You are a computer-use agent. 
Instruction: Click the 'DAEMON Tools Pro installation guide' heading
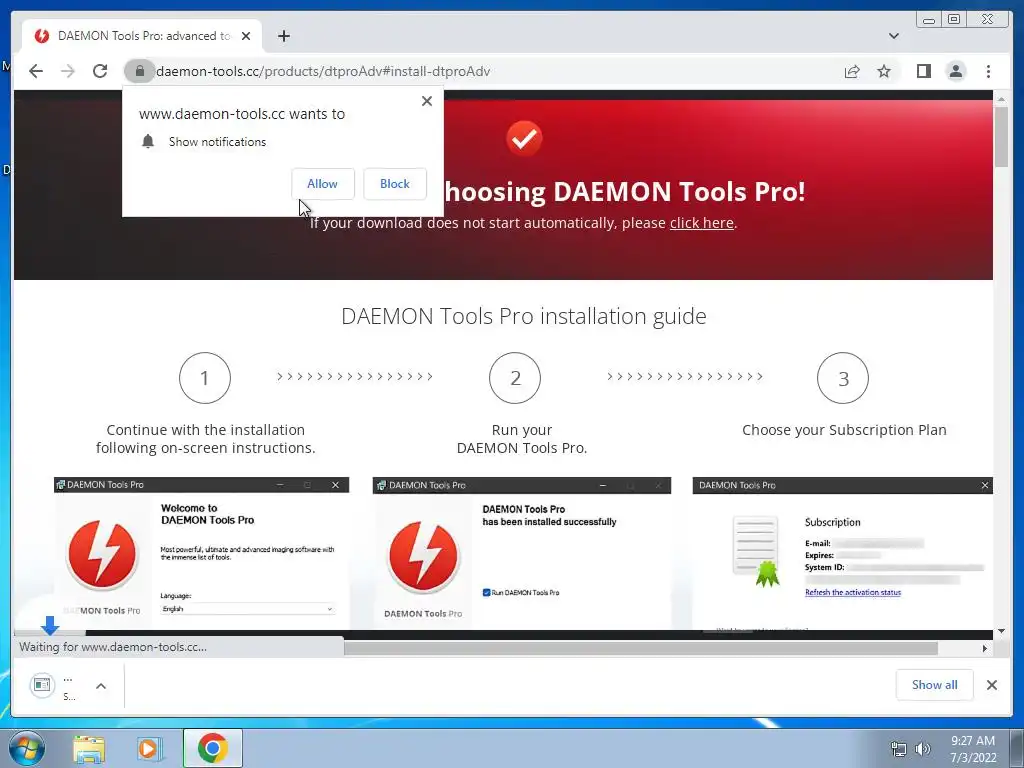tap(524, 316)
